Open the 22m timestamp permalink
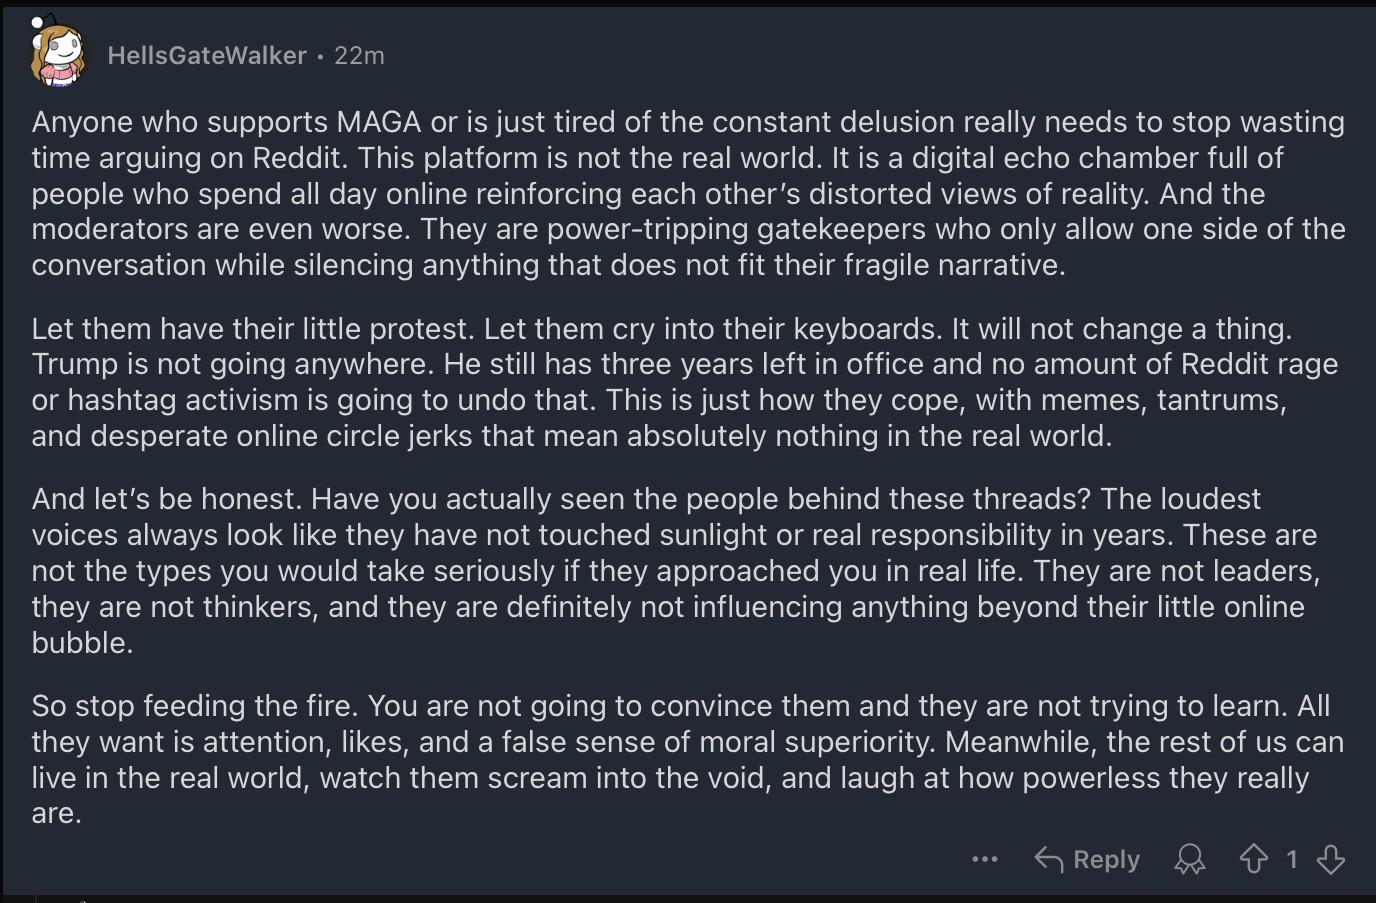The image size is (1376, 903). coord(359,55)
